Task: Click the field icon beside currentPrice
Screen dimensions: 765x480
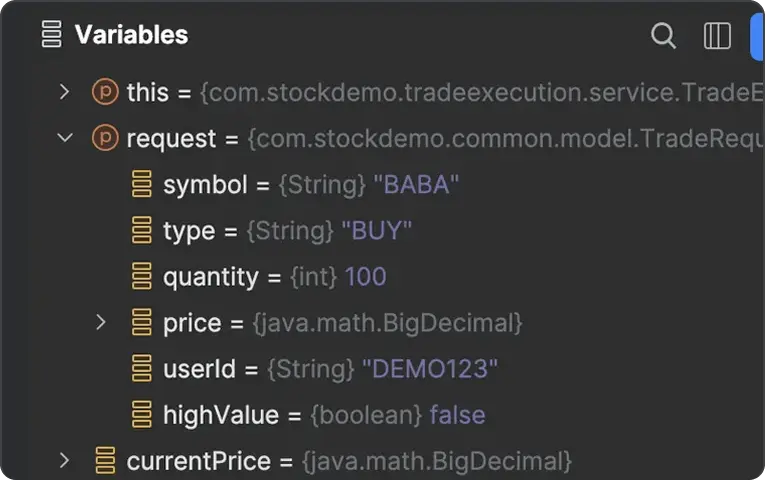Action: tap(104, 461)
